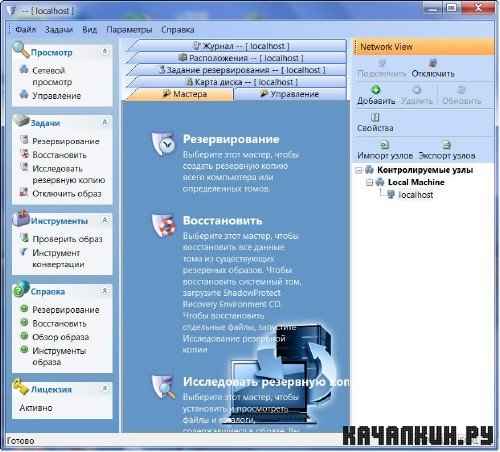Collapse the Просмотр sidebar panel
Image resolution: width=500 pixels, height=452 pixels.
[105, 52]
